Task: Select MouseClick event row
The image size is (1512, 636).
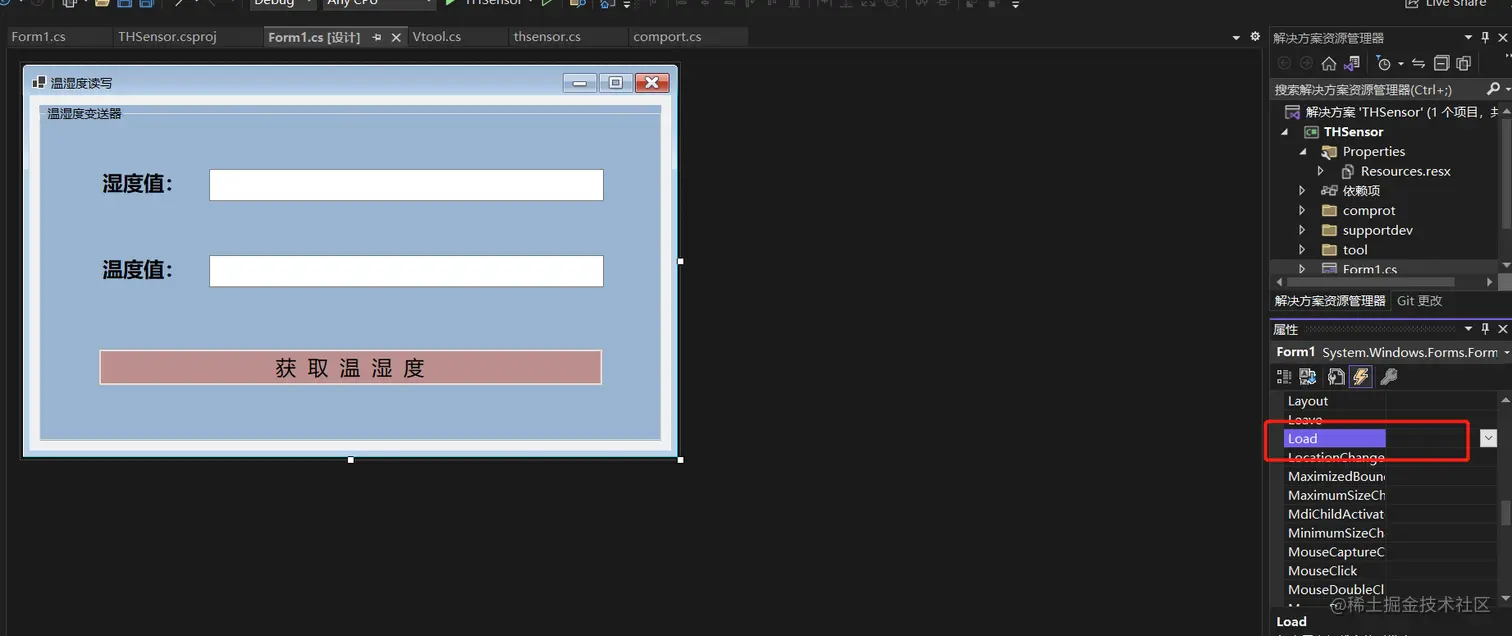Action: tap(1391, 571)
